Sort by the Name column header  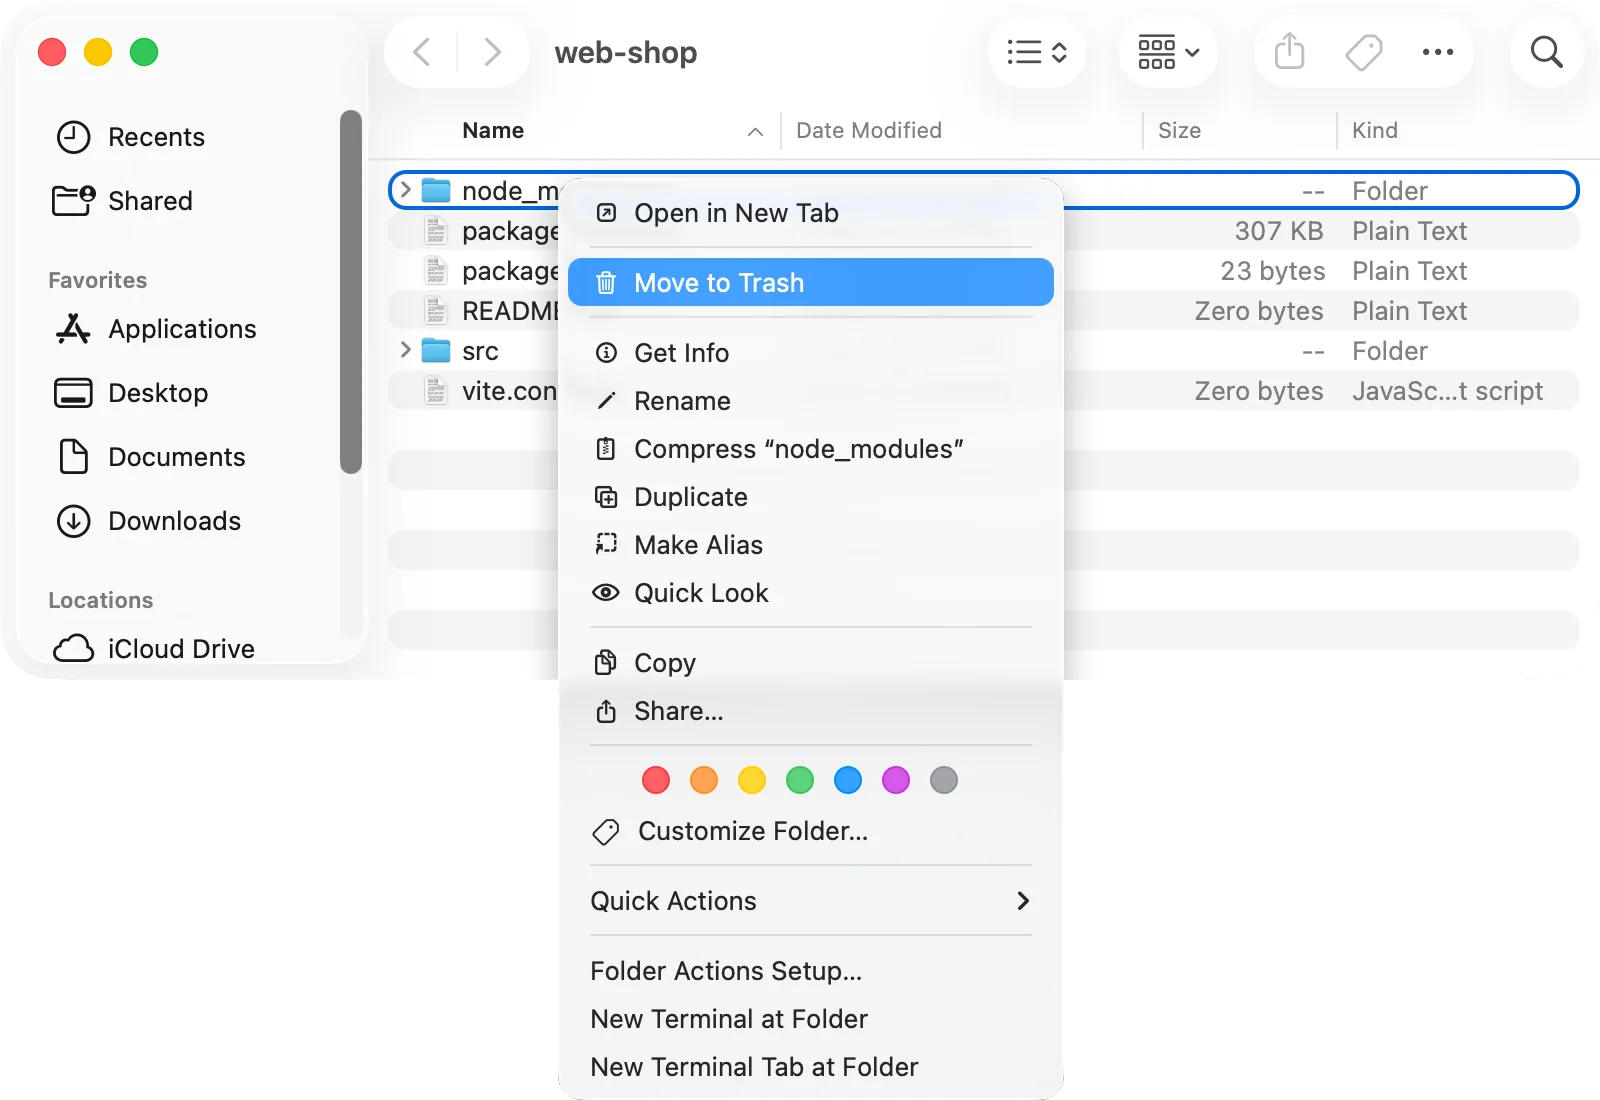[x=493, y=131]
